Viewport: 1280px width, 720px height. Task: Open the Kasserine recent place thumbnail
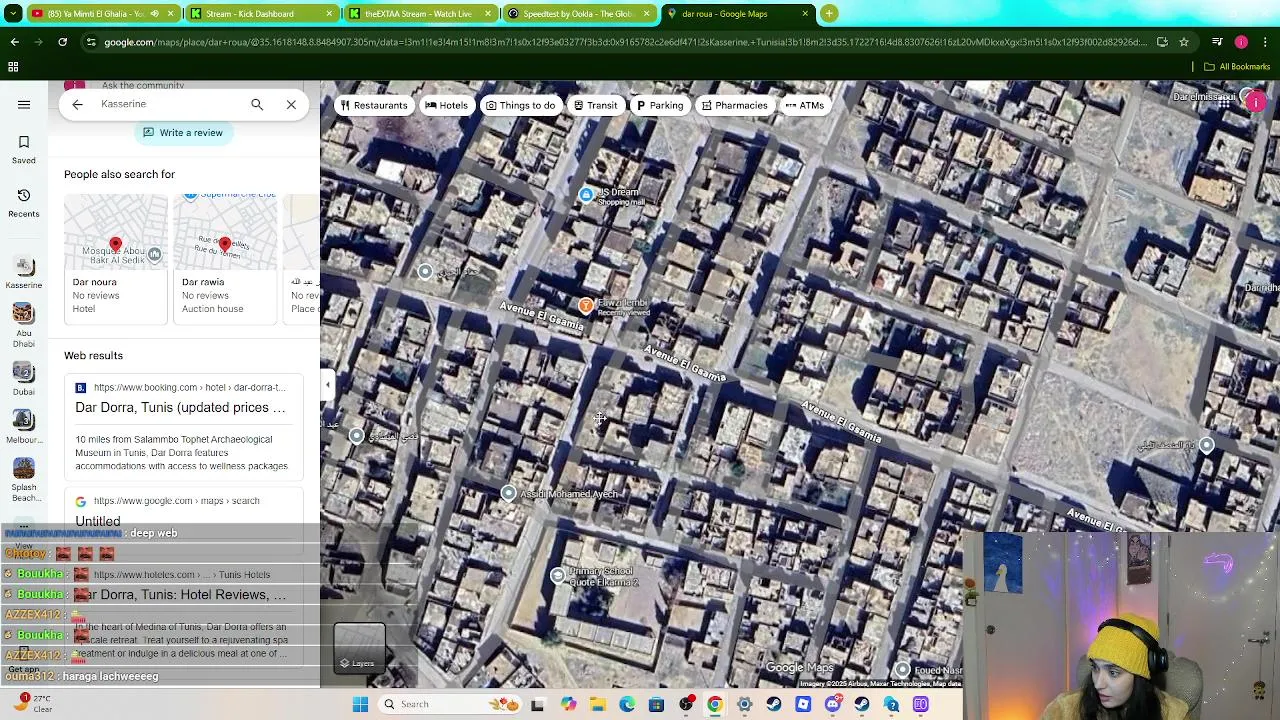[x=24, y=271]
